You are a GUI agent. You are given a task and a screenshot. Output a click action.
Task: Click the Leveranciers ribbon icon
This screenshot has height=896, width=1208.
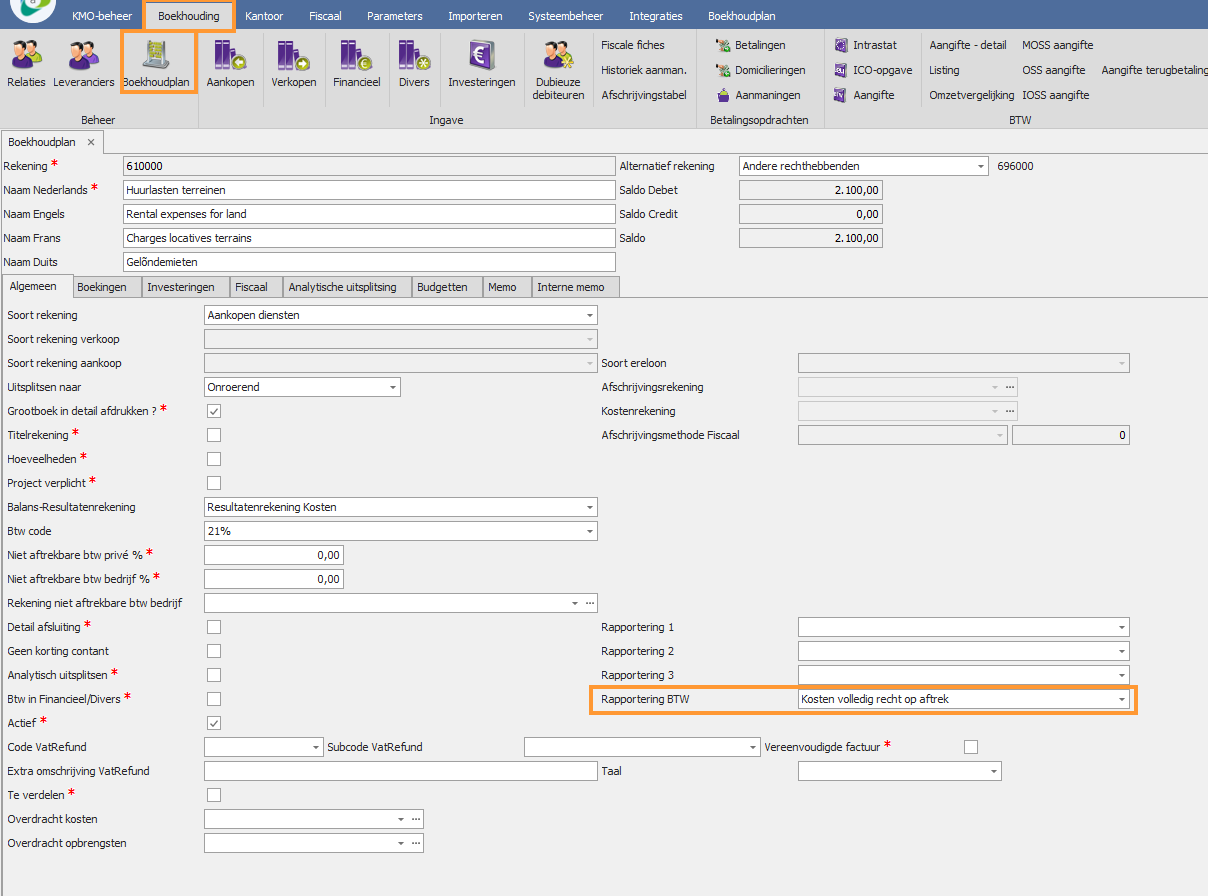84,63
